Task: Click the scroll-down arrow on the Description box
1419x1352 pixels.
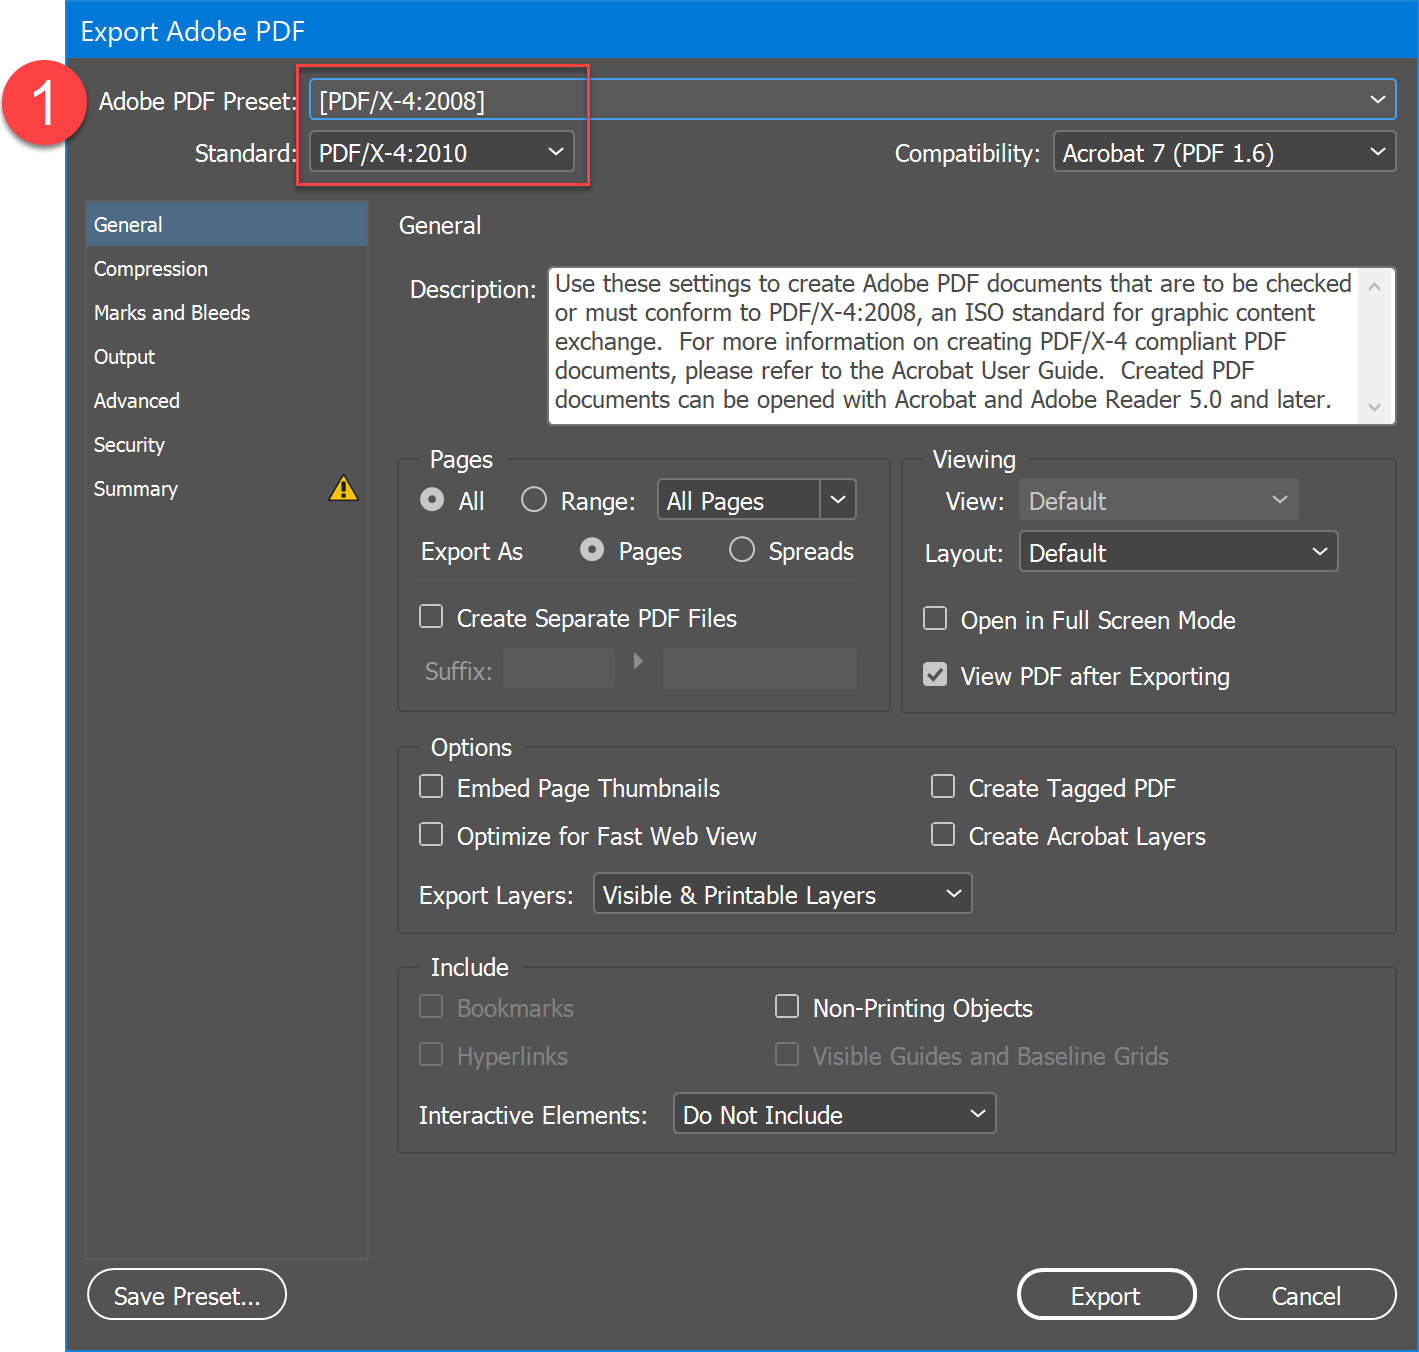Action: click(1374, 408)
